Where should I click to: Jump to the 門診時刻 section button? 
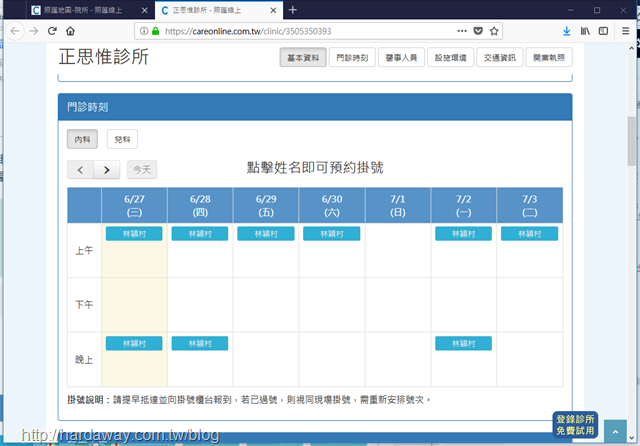pos(352,58)
